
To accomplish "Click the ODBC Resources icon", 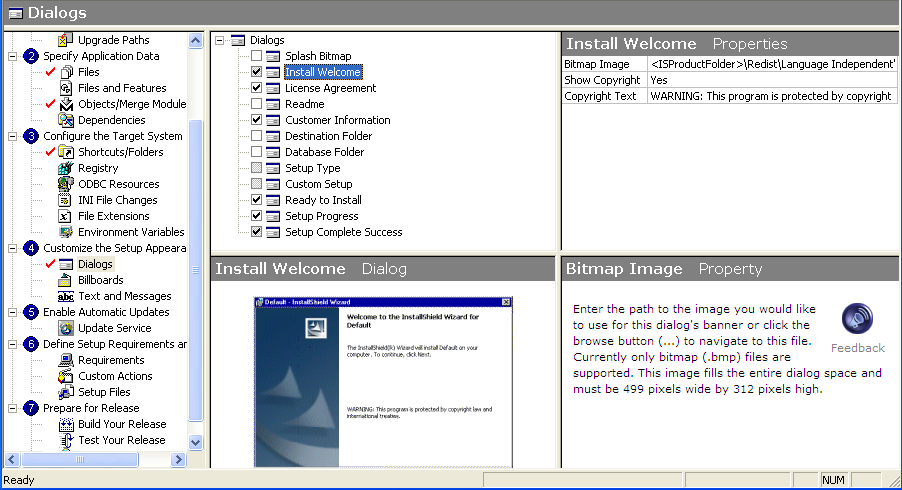I will point(66,184).
